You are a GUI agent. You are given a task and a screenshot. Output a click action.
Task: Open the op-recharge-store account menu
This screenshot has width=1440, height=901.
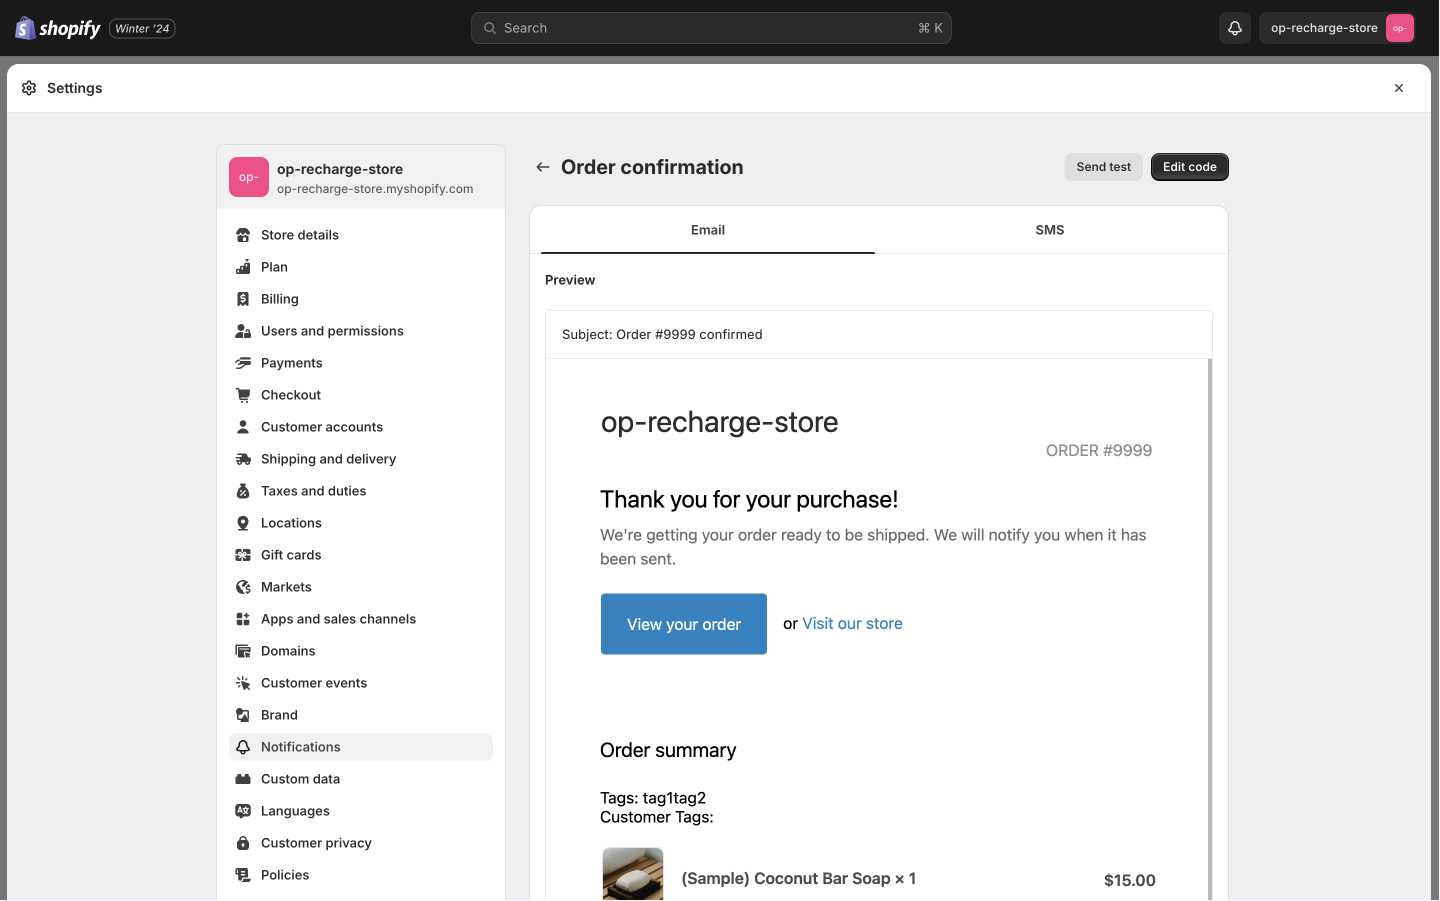pyautogui.click(x=1337, y=28)
